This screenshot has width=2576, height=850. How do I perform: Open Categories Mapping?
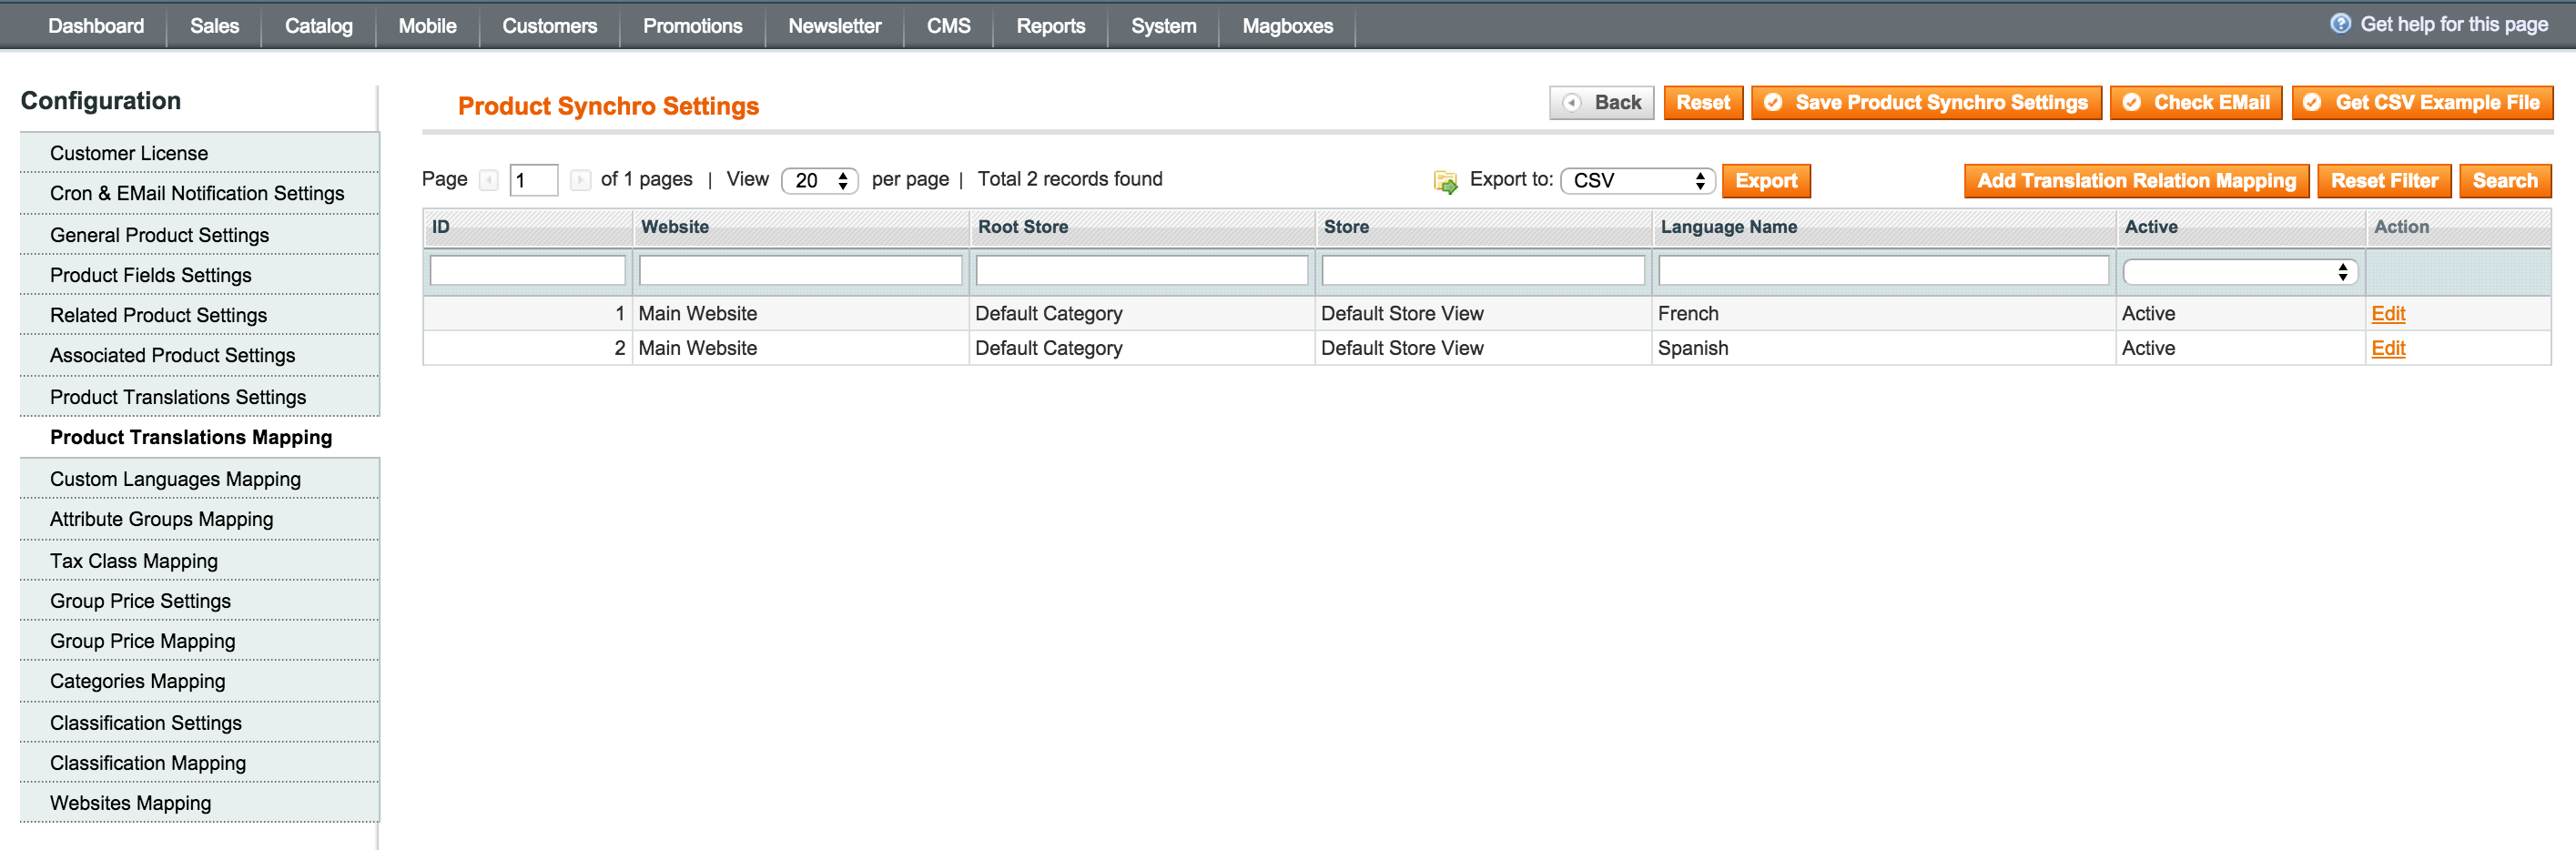pyautogui.click(x=199, y=681)
